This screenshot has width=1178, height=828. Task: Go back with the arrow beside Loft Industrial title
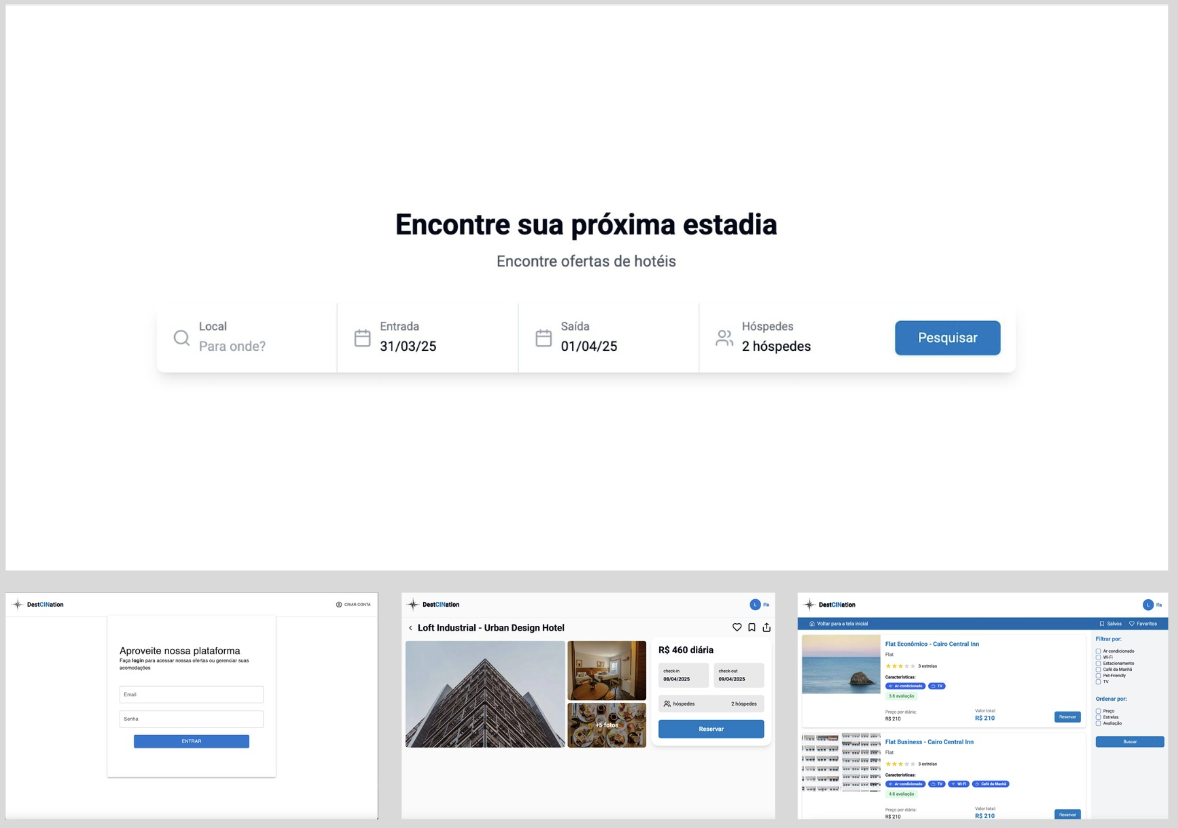point(410,627)
